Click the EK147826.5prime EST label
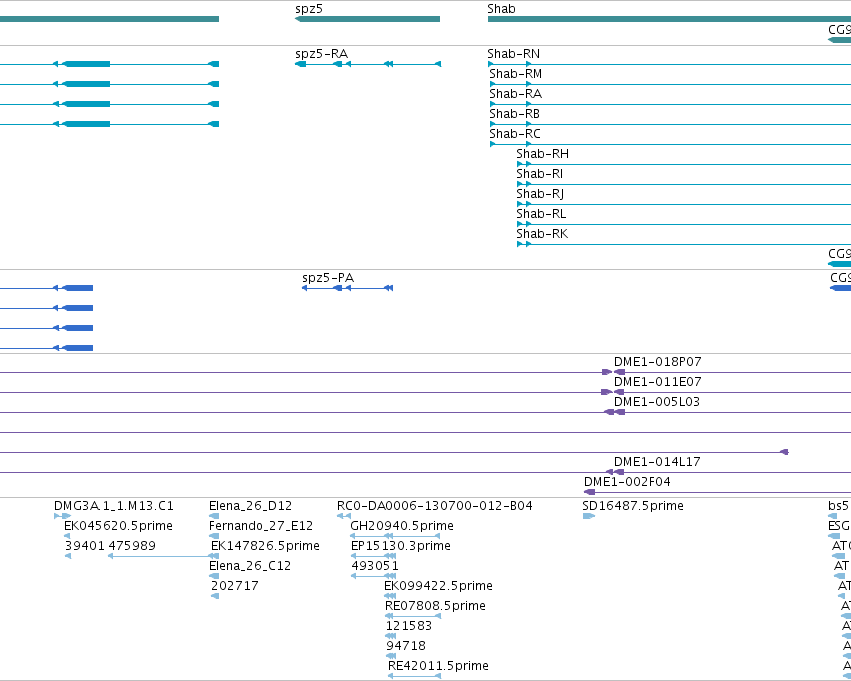This screenshot has width=851, height=681. point(265,546)
